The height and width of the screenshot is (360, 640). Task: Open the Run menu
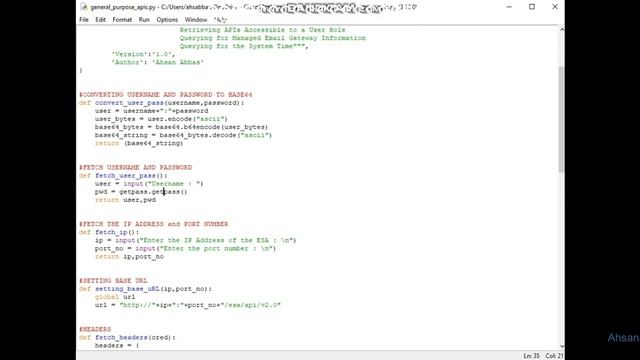[x=144, y=20]
